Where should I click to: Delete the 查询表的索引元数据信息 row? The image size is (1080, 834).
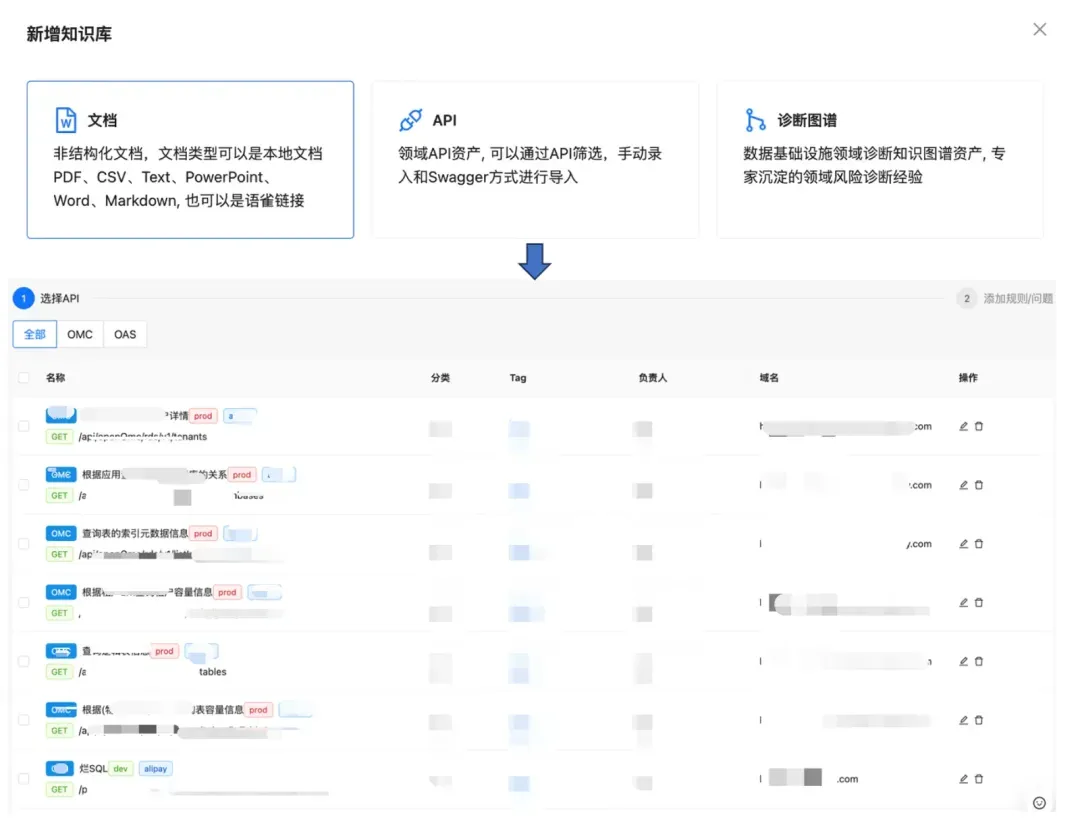click(979, 544)
